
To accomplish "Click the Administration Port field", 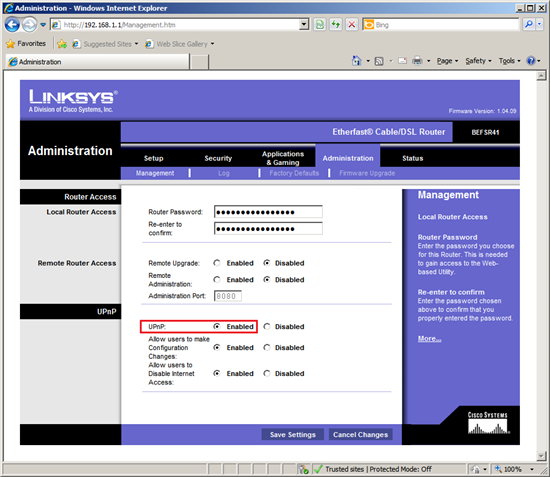I will [228, 296].
